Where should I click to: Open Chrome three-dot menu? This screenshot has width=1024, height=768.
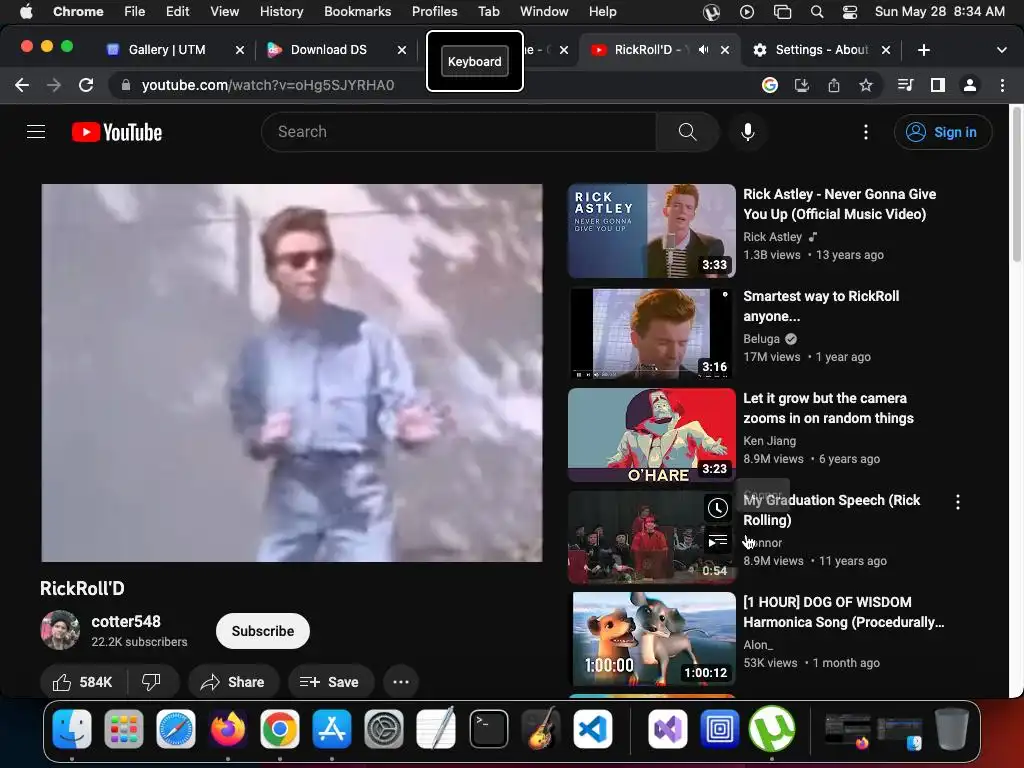(1002, 85)
